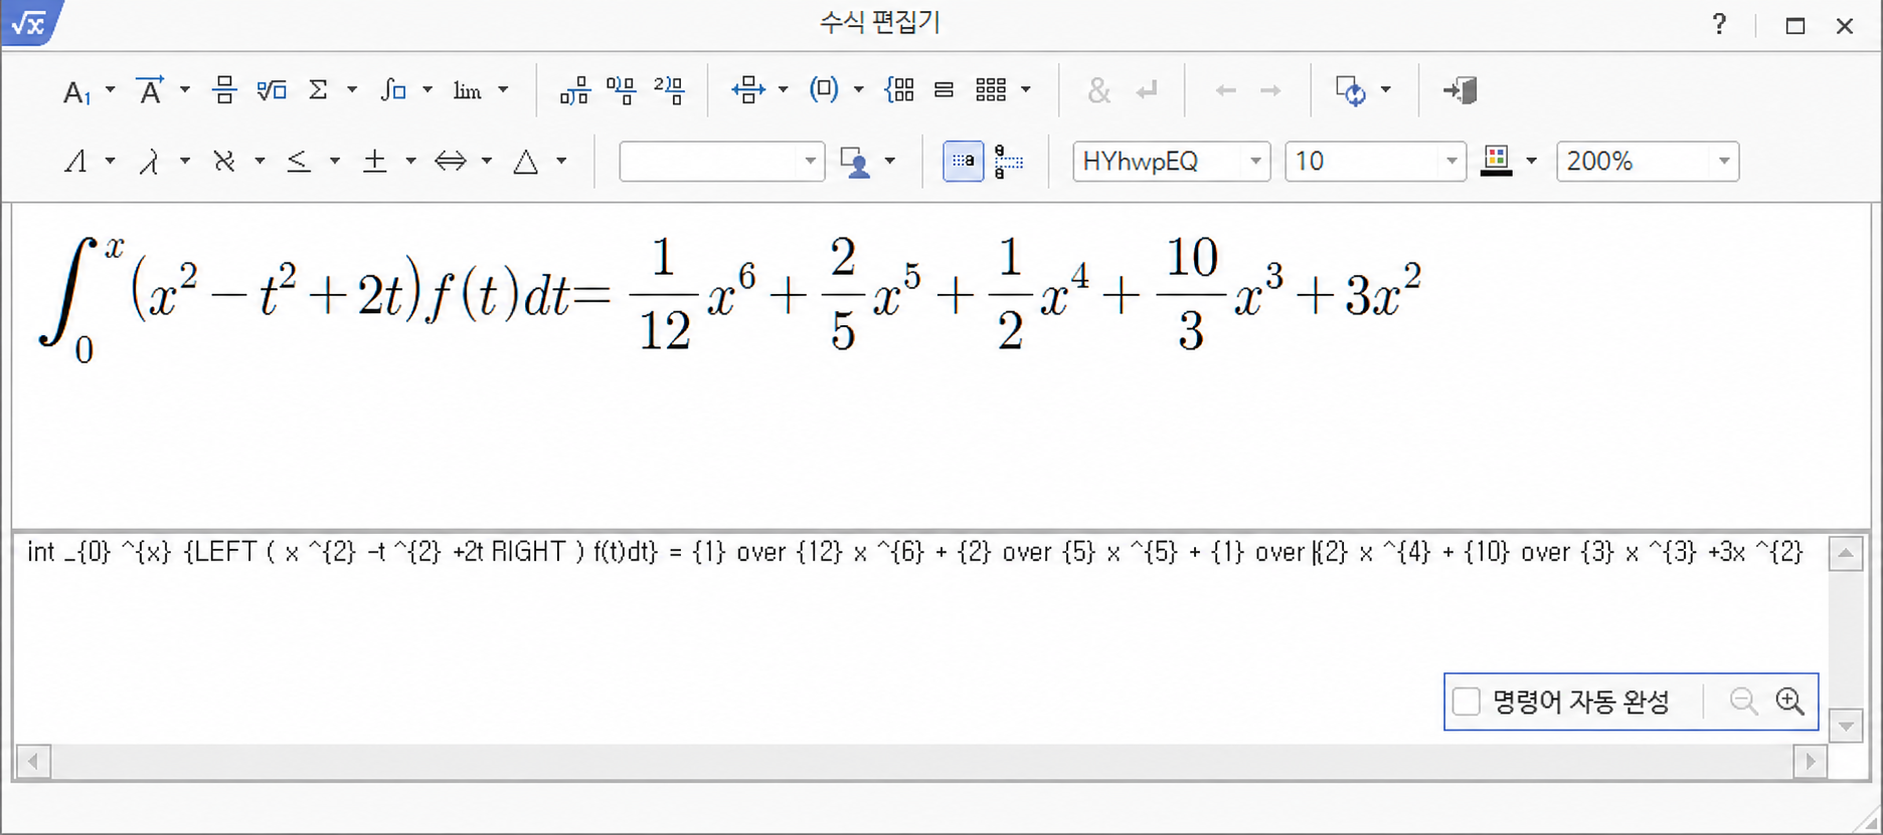Insert a cases brace template
Viewport: 1883px width, 835px height.
pyautogui.click(x=899, y=91)
